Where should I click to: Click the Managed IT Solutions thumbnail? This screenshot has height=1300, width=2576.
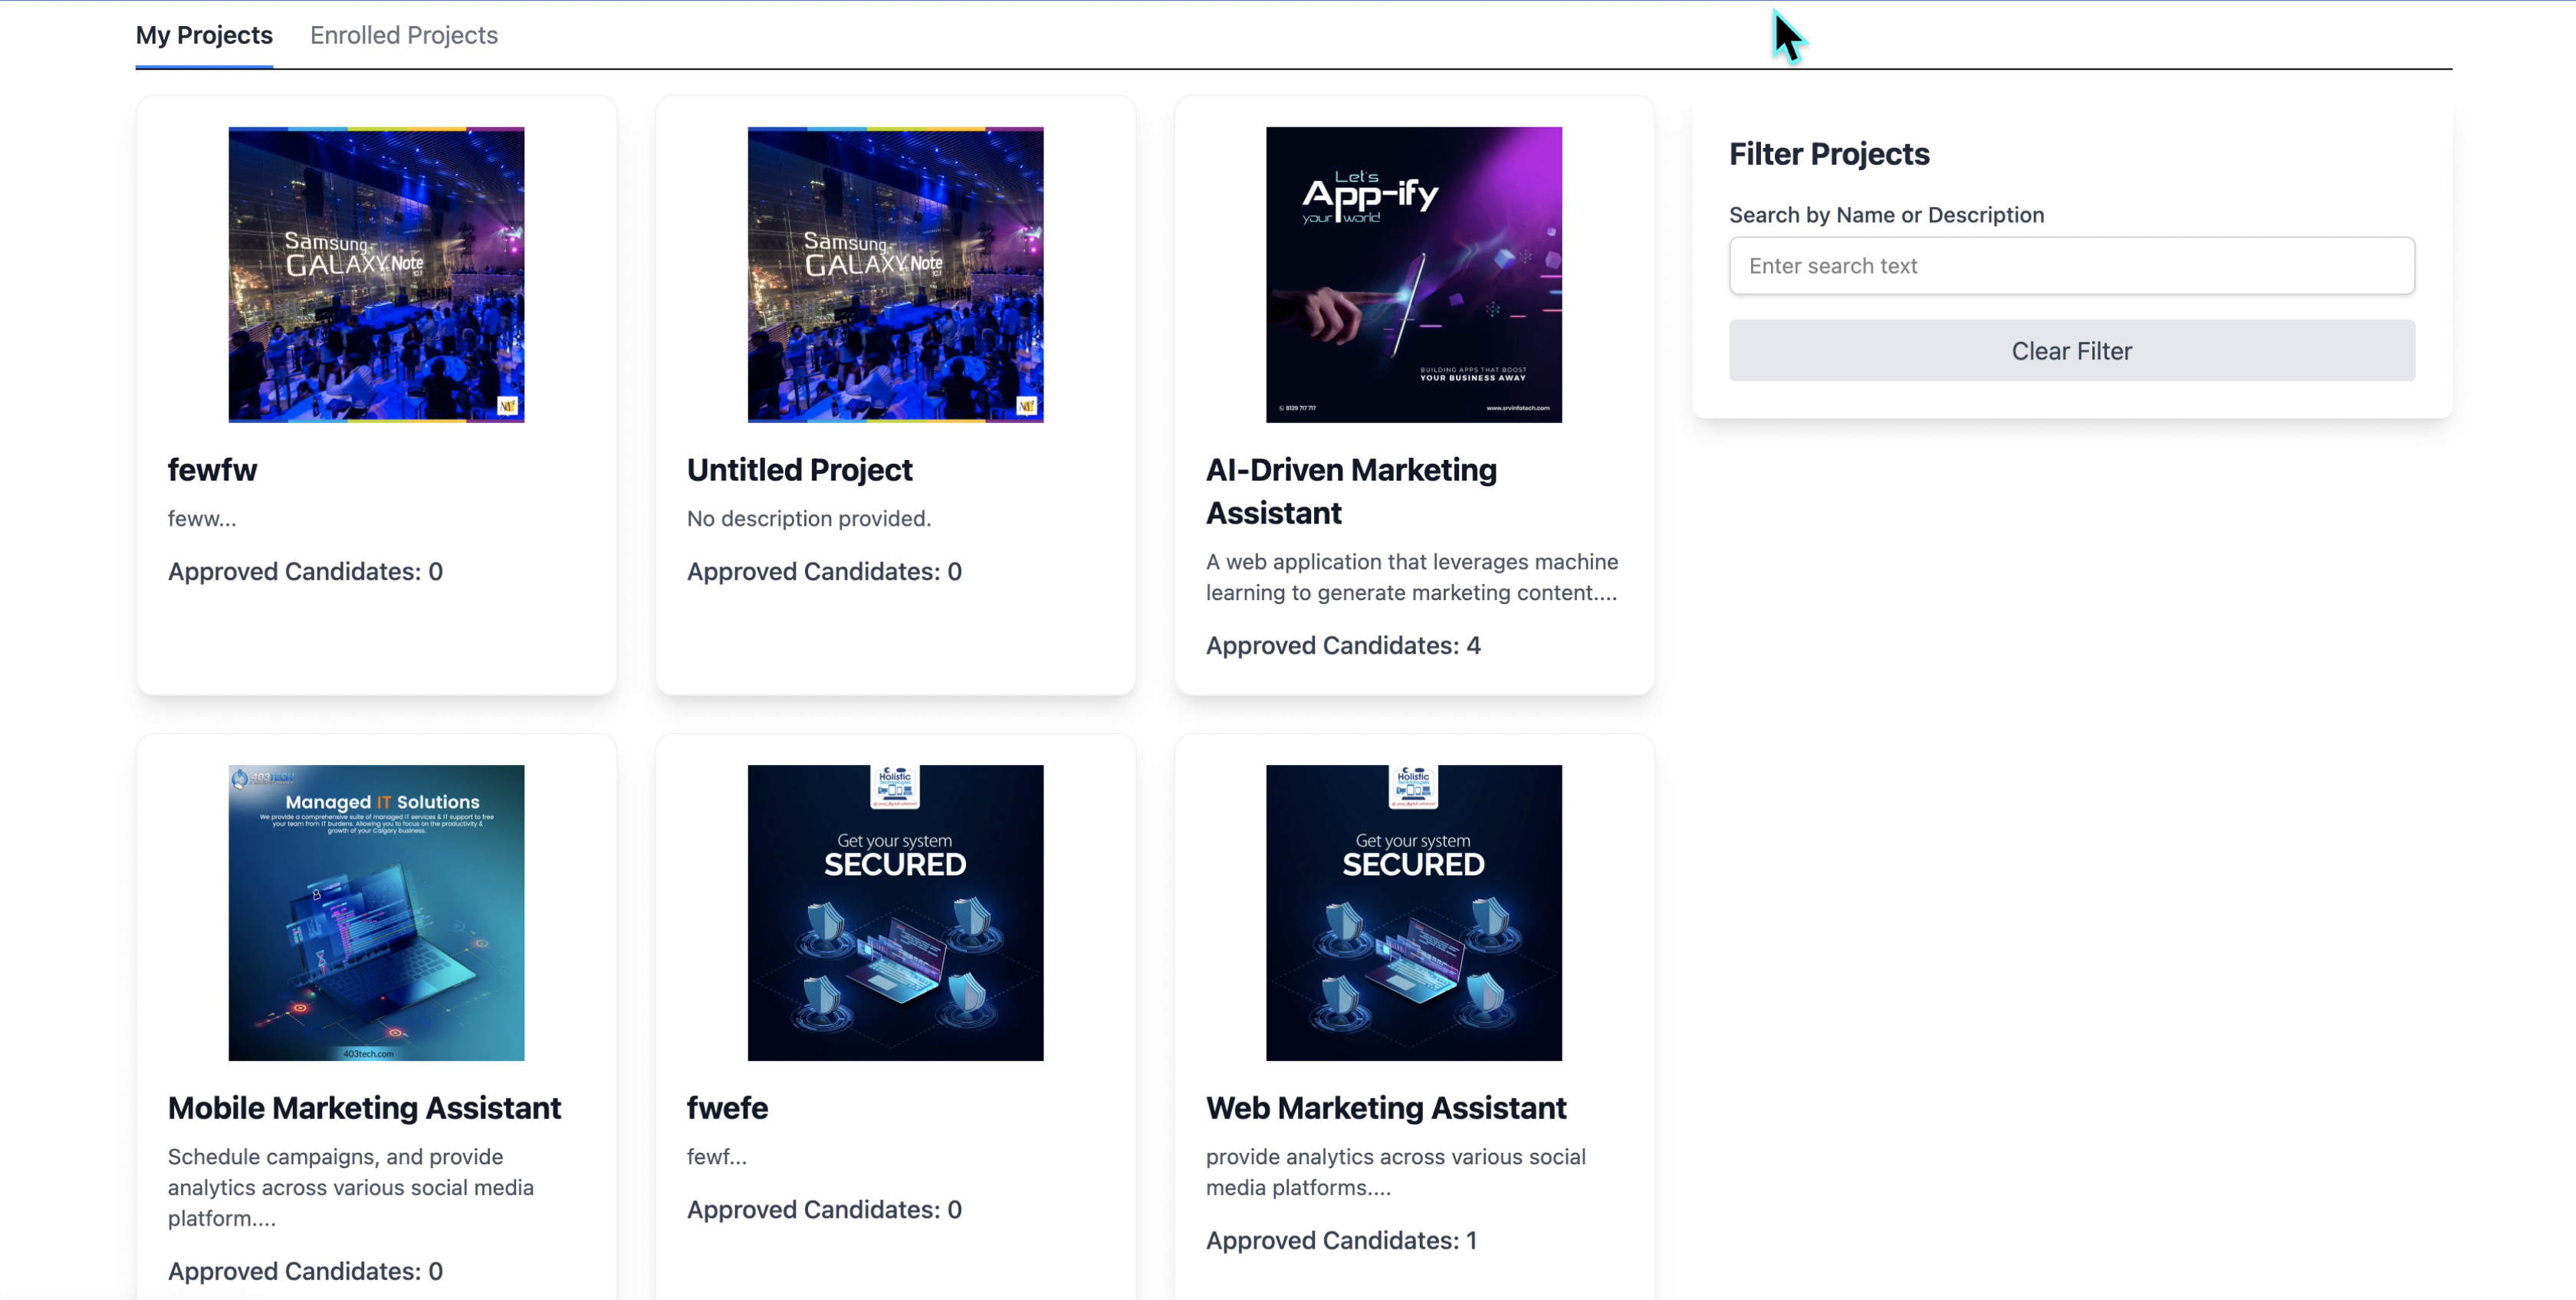376,912
